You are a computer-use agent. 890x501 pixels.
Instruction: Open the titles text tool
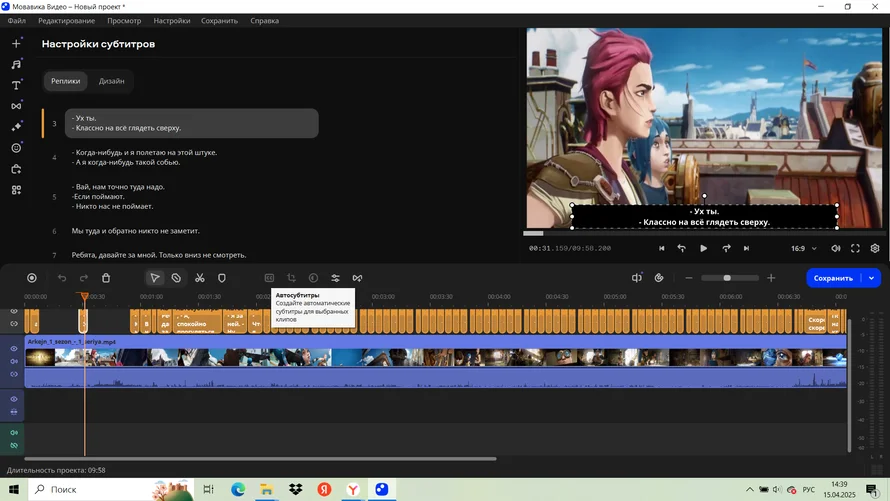click(16, 85)
